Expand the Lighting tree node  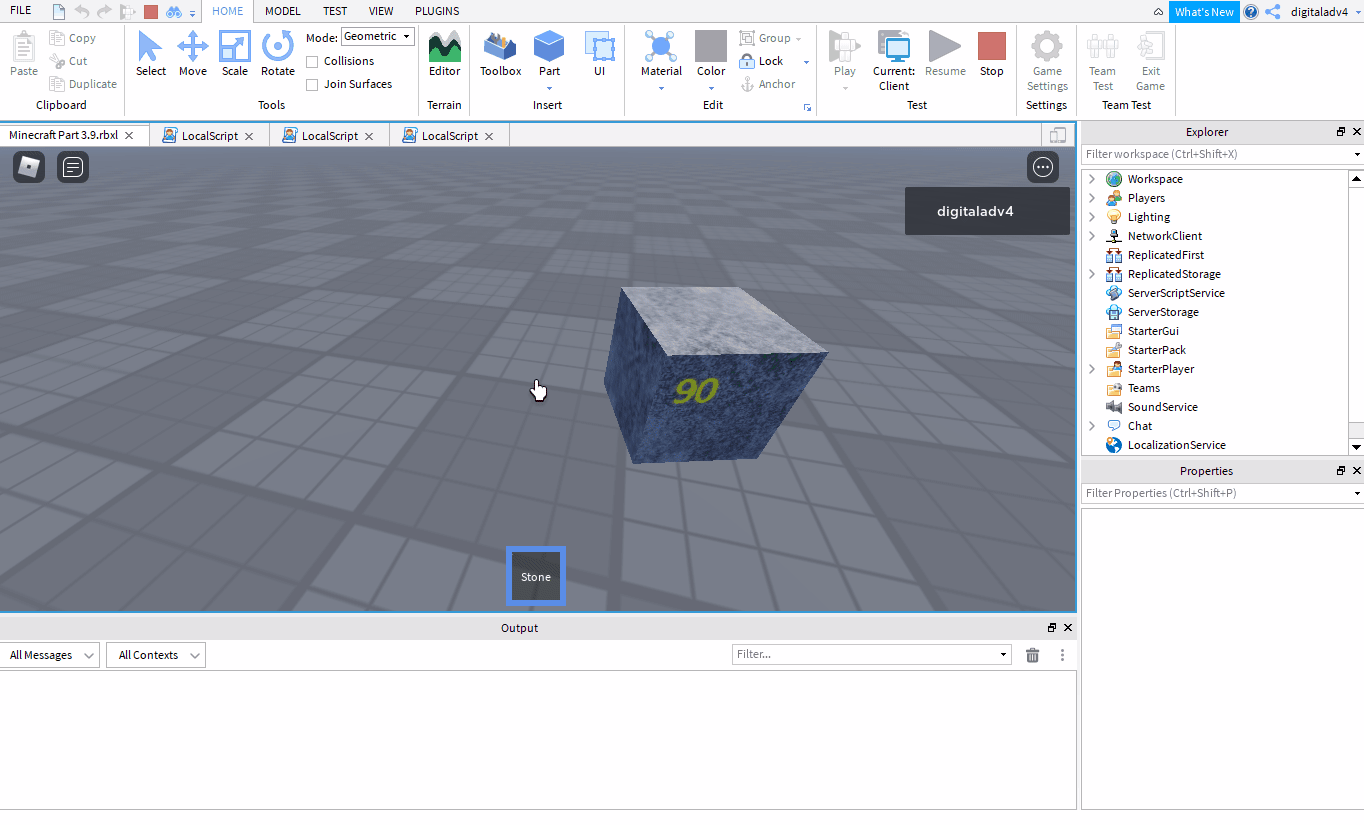click(x=1092, y=217)
